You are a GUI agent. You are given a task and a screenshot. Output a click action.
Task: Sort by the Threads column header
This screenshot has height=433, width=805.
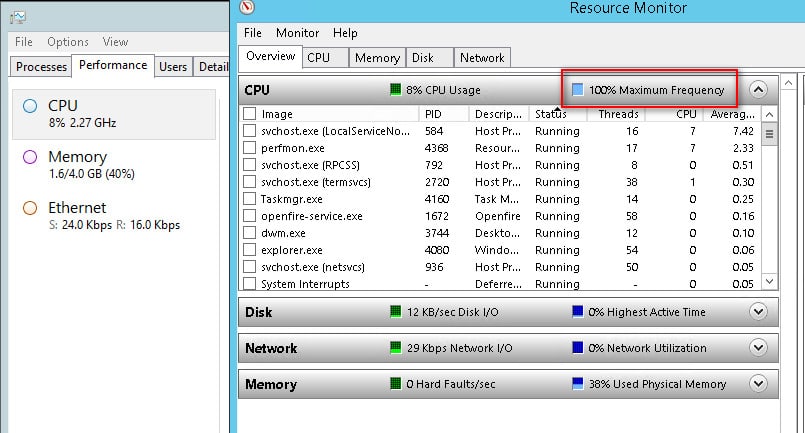(x=618, y=114)
